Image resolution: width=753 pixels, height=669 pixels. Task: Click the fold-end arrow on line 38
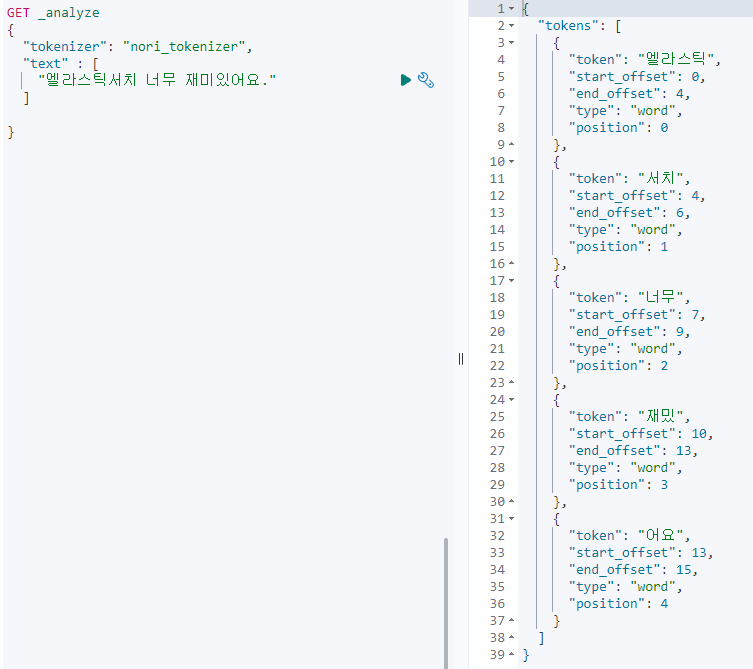pos(512,638)
